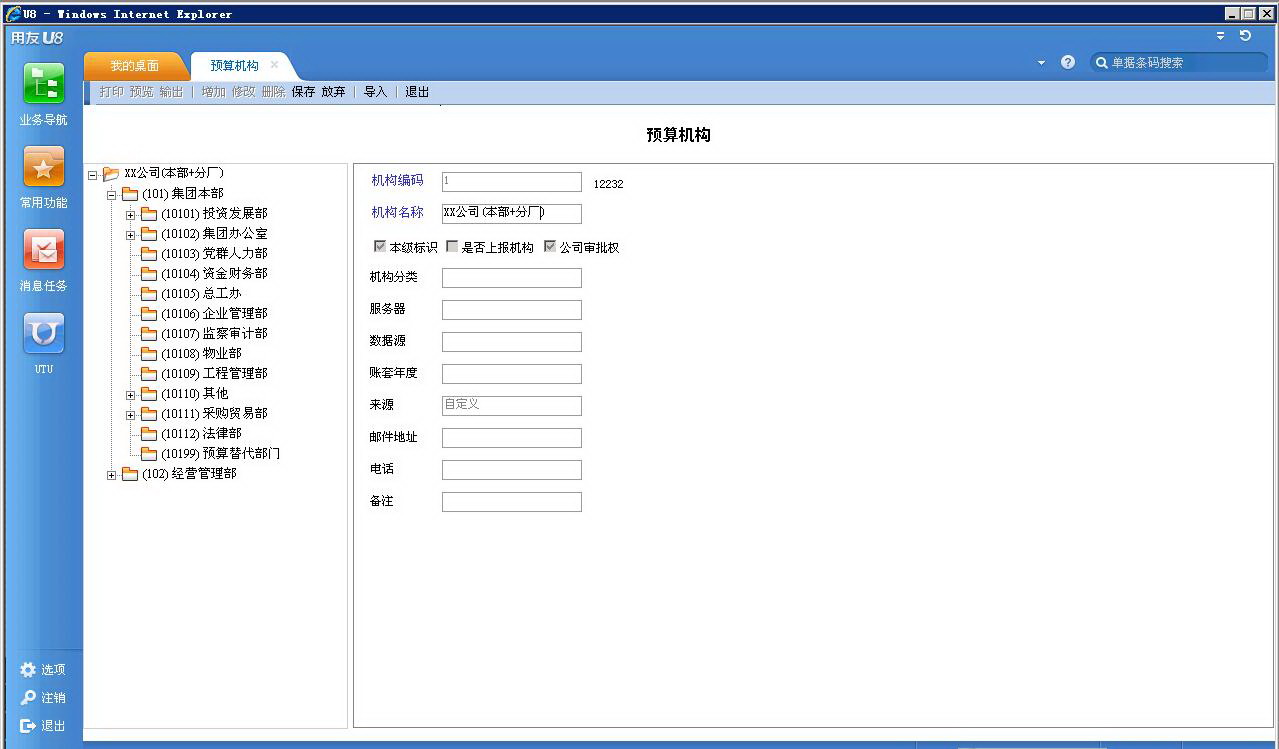This screenshot has height=749, width=1279.
Task: Click the 数据源 input field
Action: point(511,341)
